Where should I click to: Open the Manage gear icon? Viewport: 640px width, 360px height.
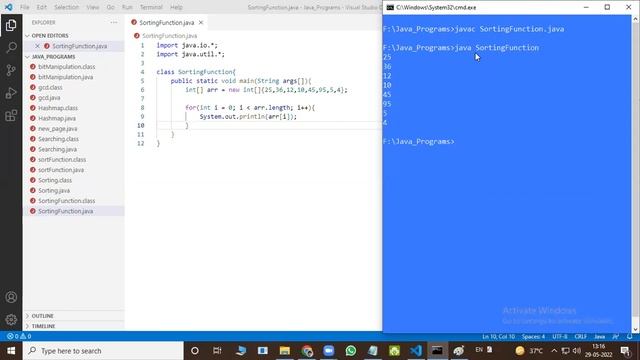[x=11, y=319]
